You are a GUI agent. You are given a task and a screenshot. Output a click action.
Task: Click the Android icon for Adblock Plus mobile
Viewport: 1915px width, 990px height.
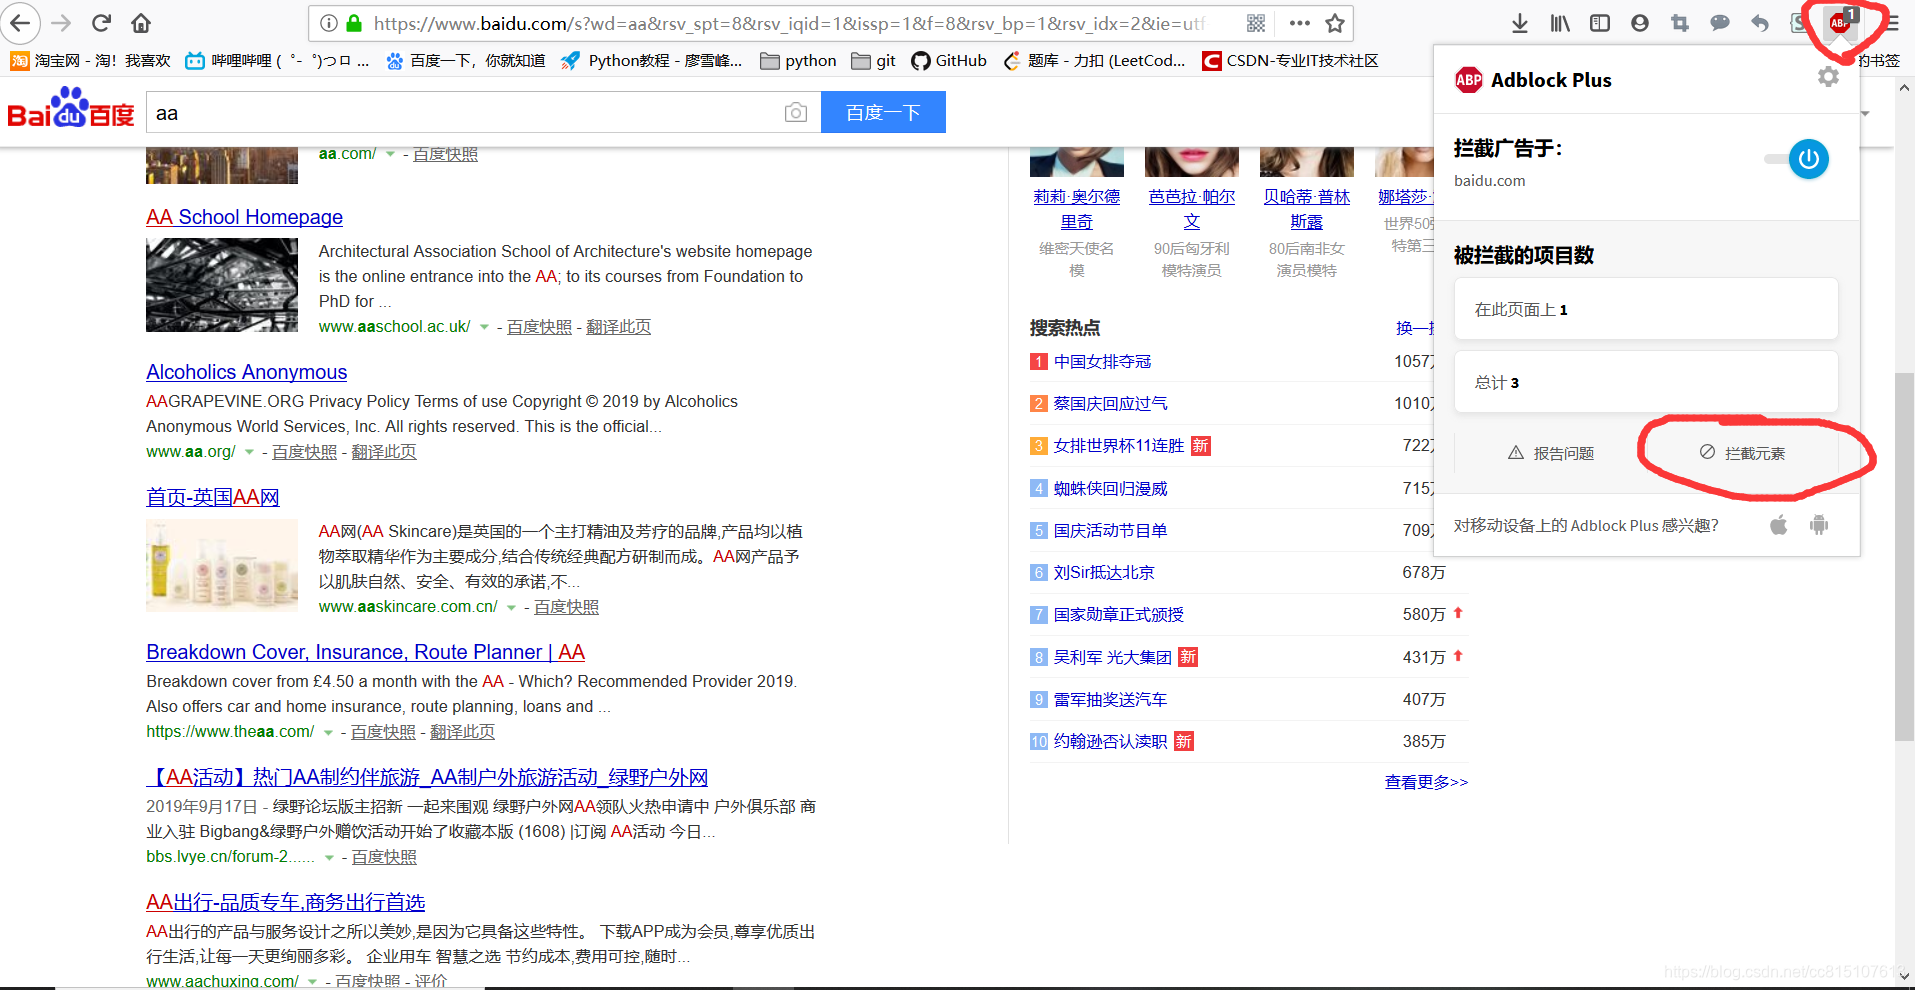[x=1819, y=524]
